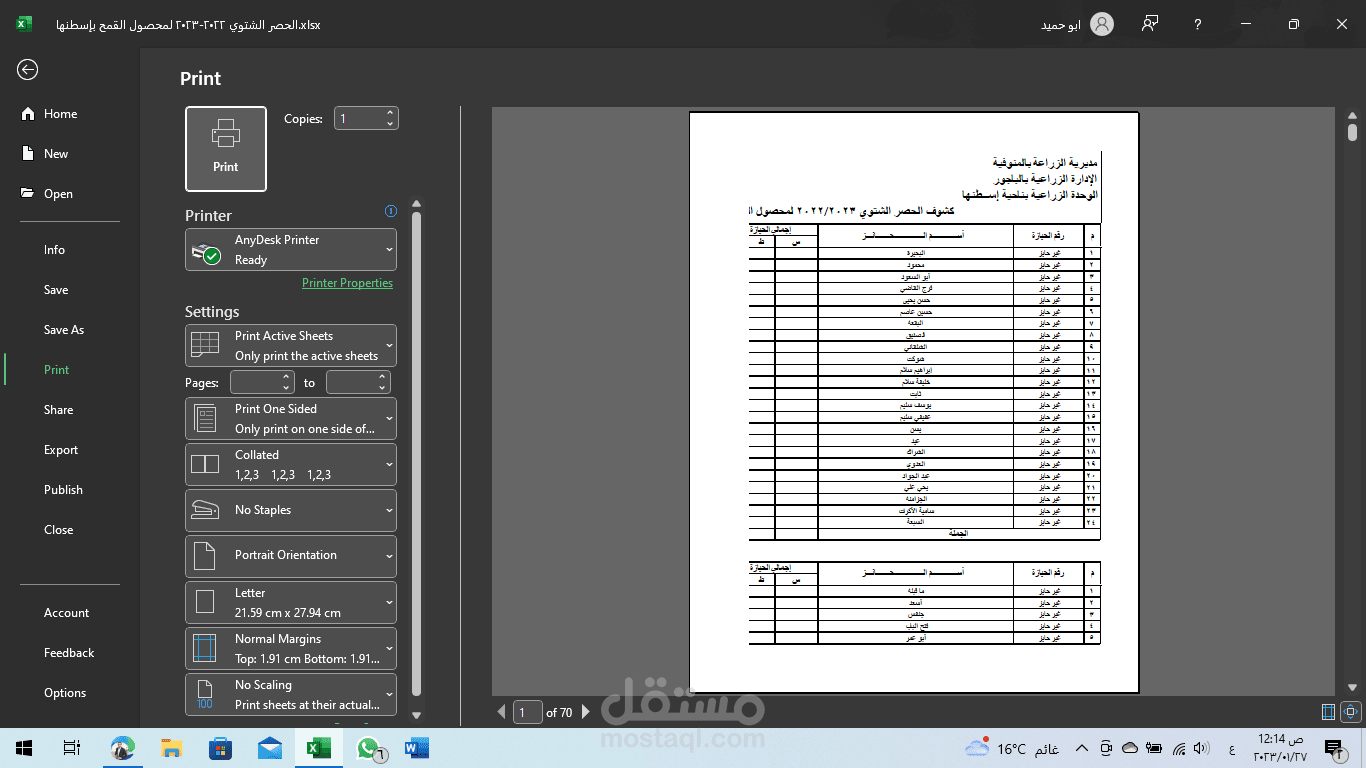Click the feedback icon in the title bar

(x=1150, y=24)
